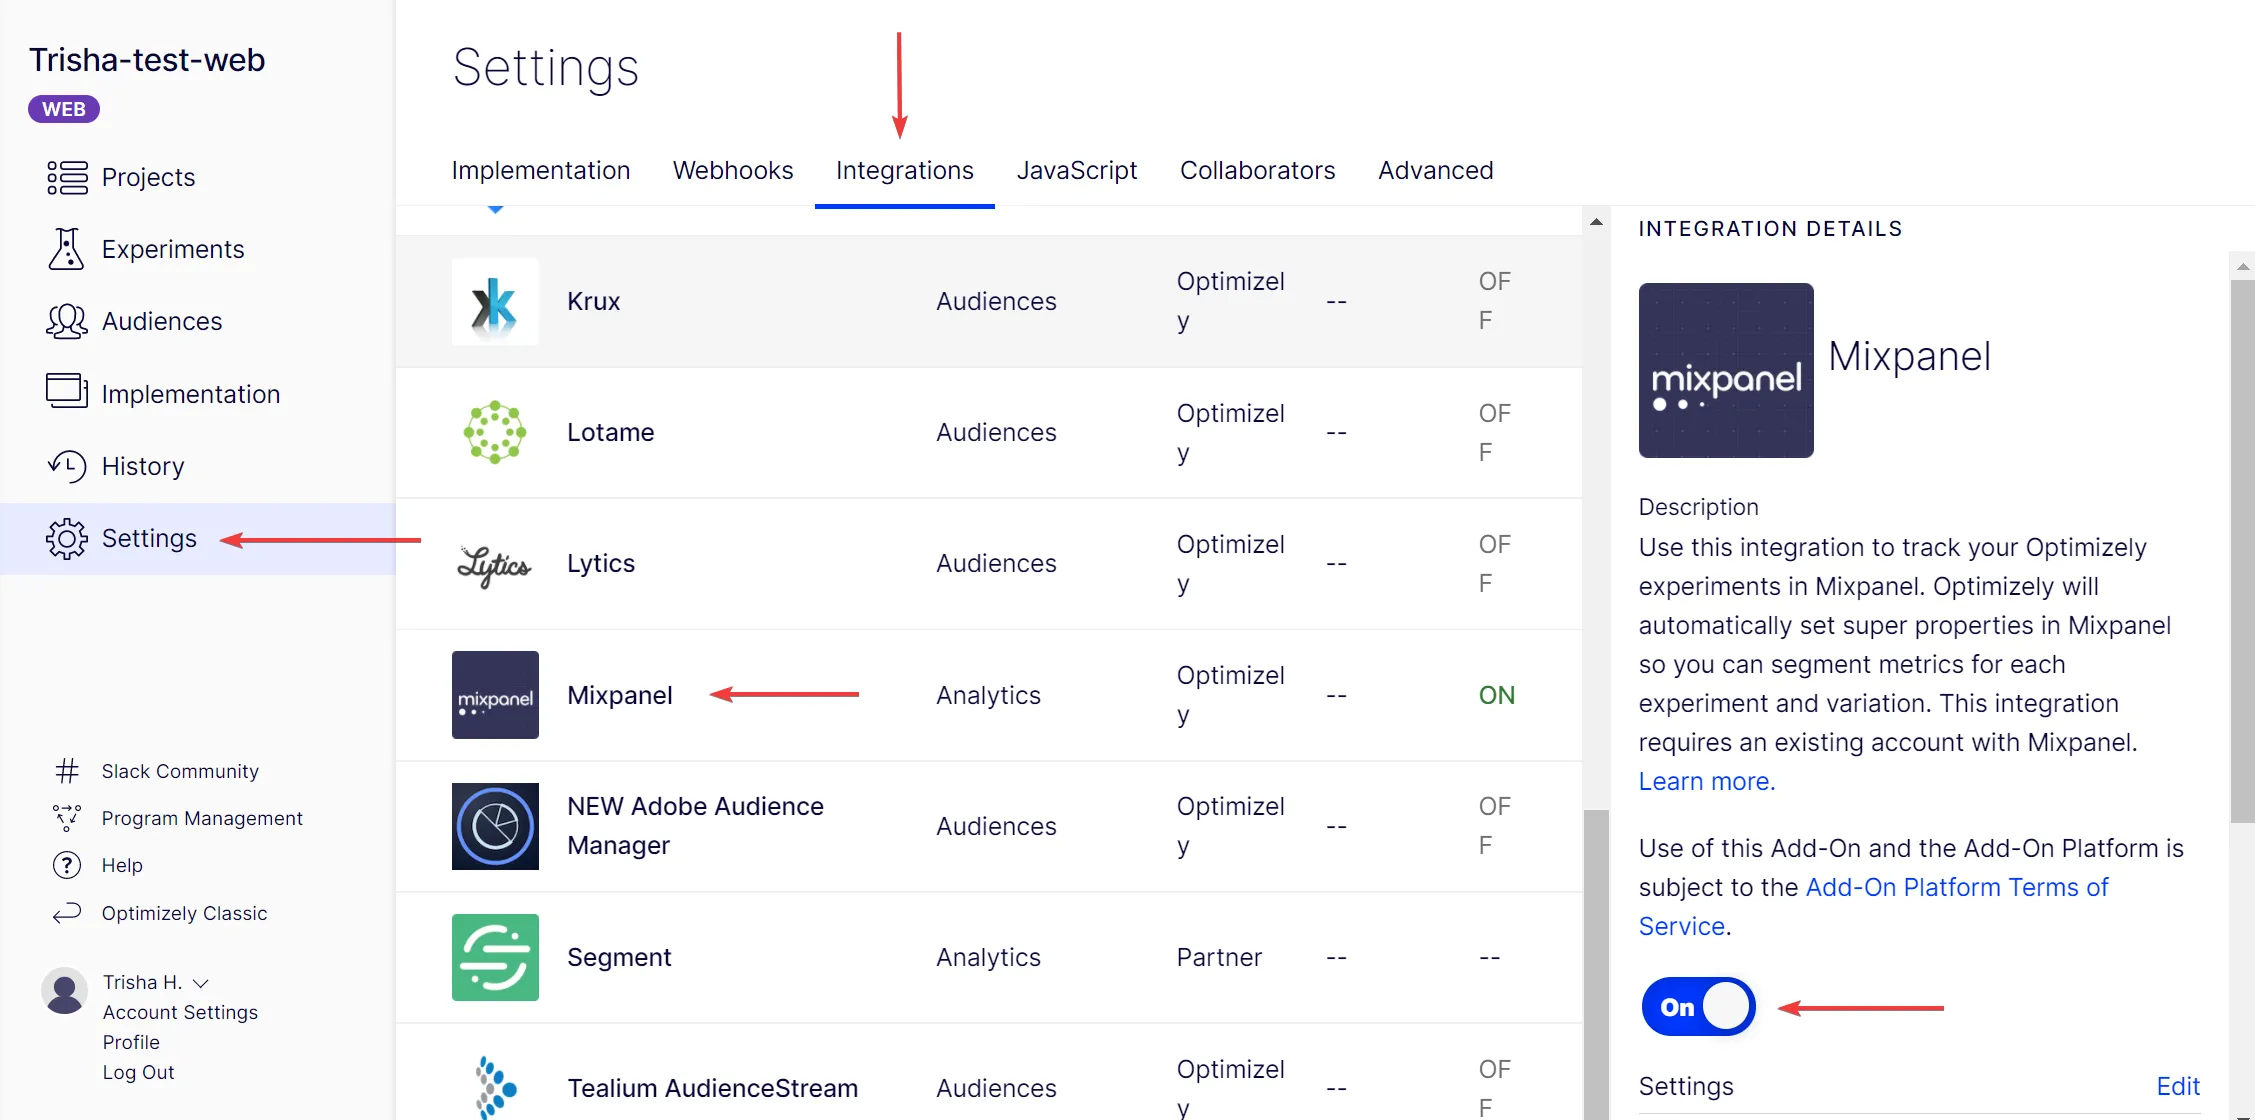Image resolution: width=2255 pixels, height=1120 pixels.
Task: Click the ON status for Mixpanel
Action: 1497,695
